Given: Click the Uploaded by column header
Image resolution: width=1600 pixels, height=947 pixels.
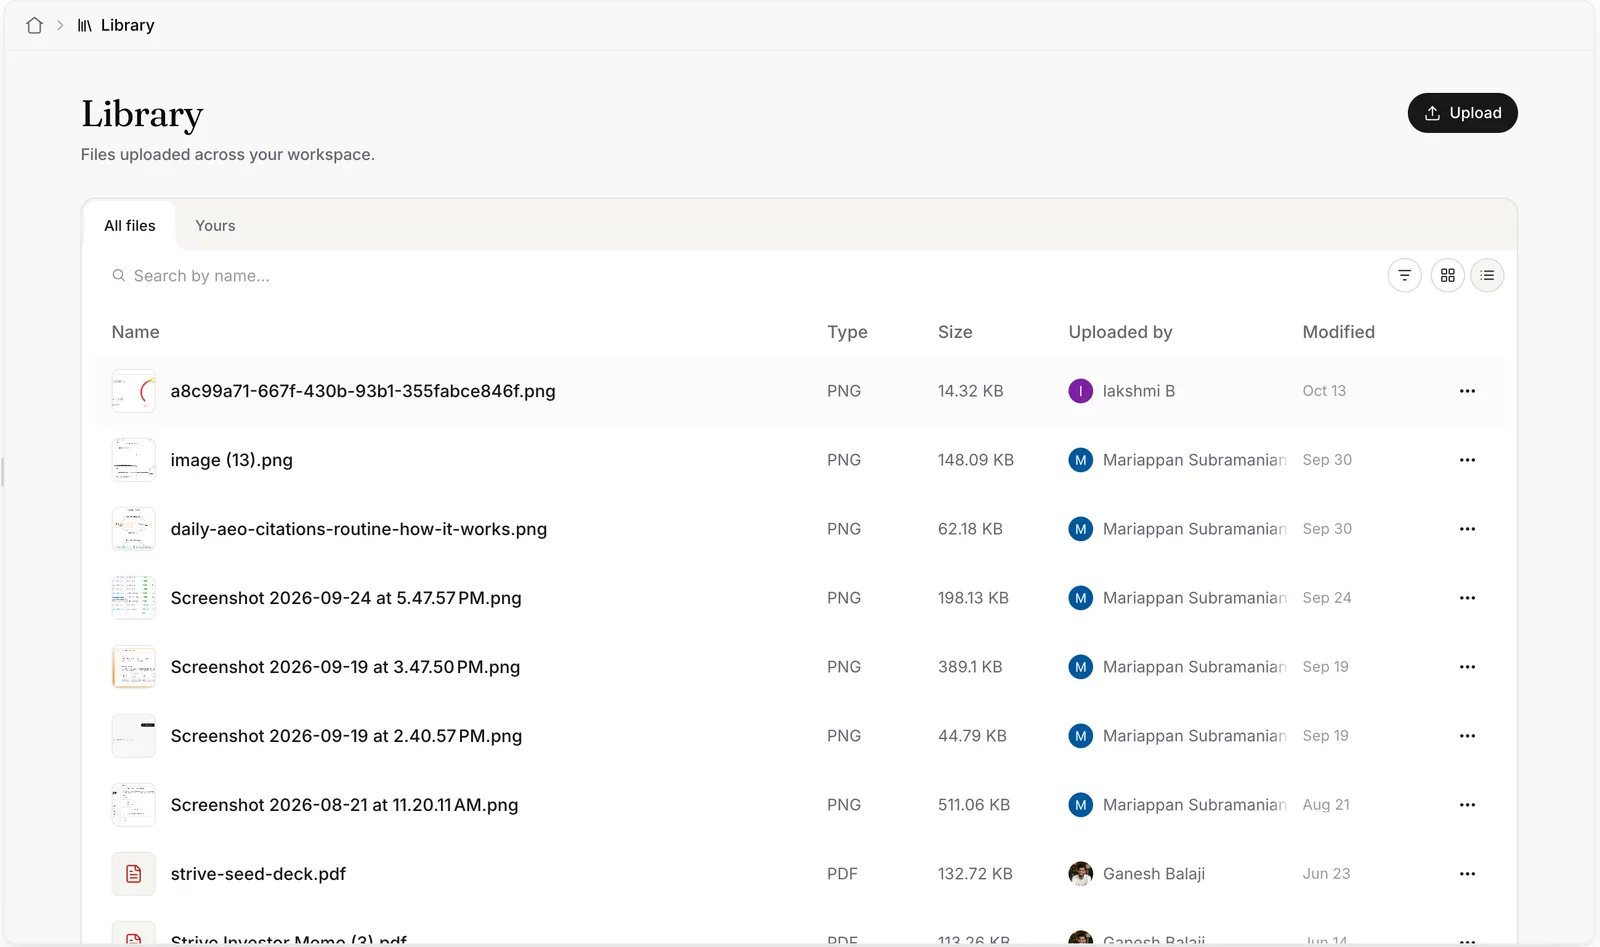Looking at the screenshot, I should pyautogui.click(x=1120, y=332).
